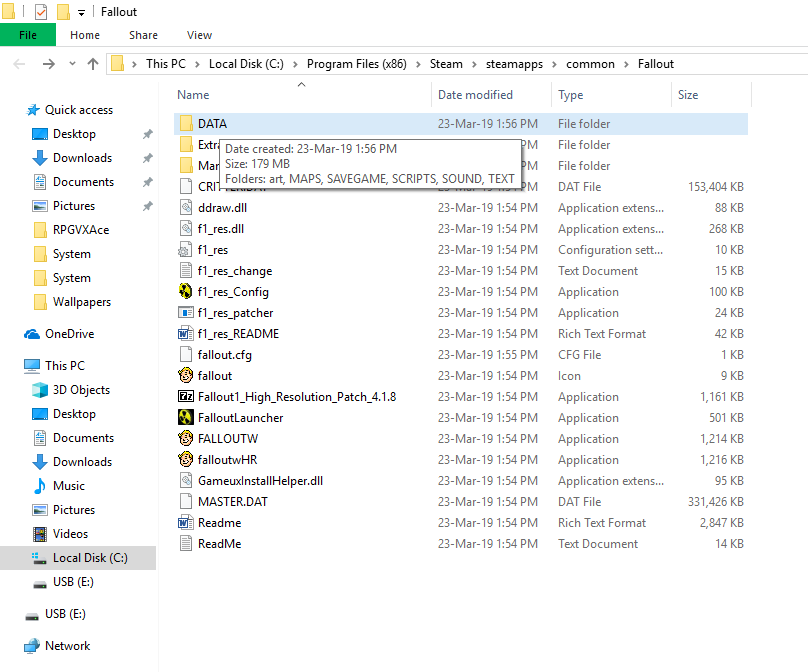This screenshot has width=808, height=672.
Task: Click the Fallout1_High_Resolution_Patch 7z icon
Action: click(186, 396)
